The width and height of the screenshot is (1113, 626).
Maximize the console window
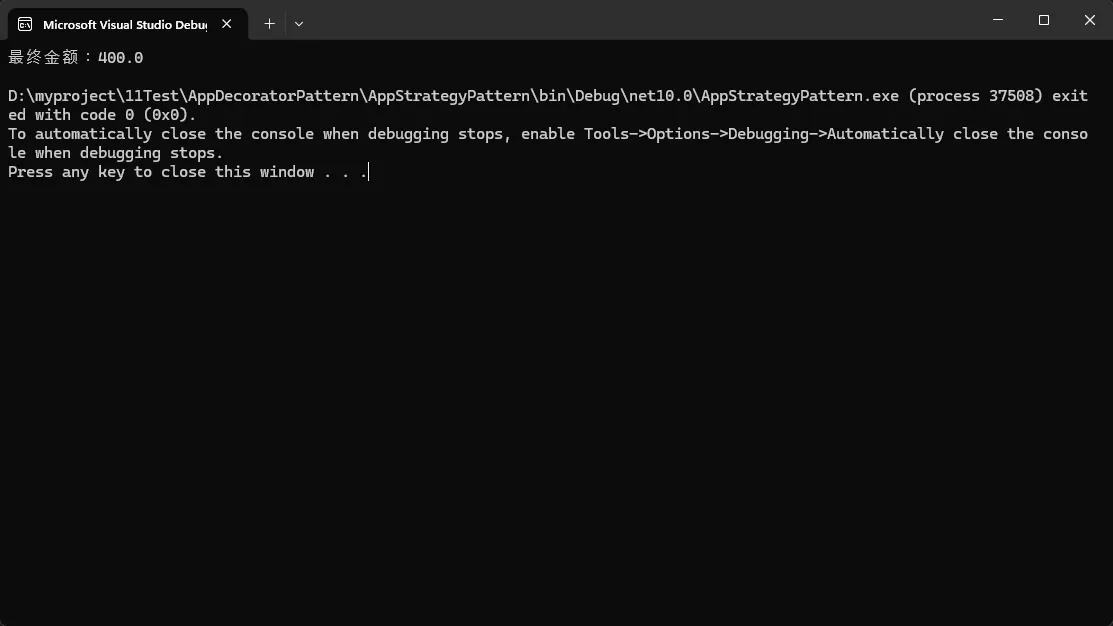point(1044,20)
